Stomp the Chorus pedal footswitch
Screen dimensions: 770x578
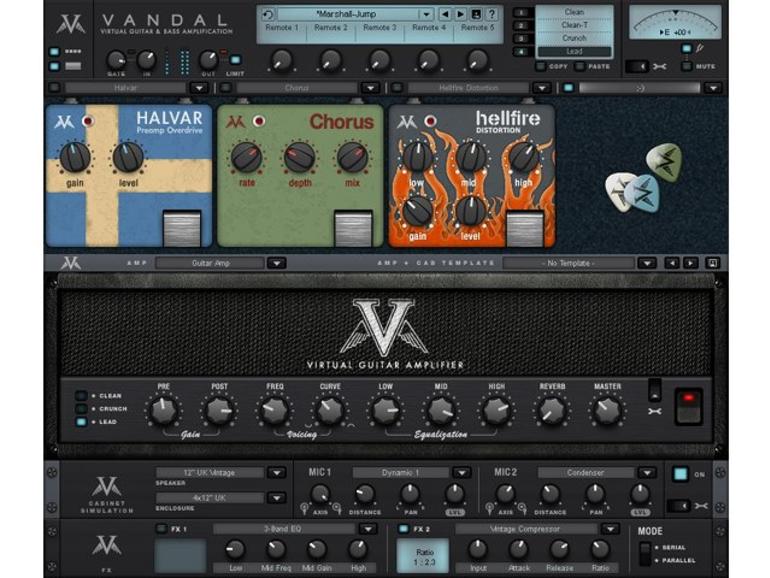[353, 228]
